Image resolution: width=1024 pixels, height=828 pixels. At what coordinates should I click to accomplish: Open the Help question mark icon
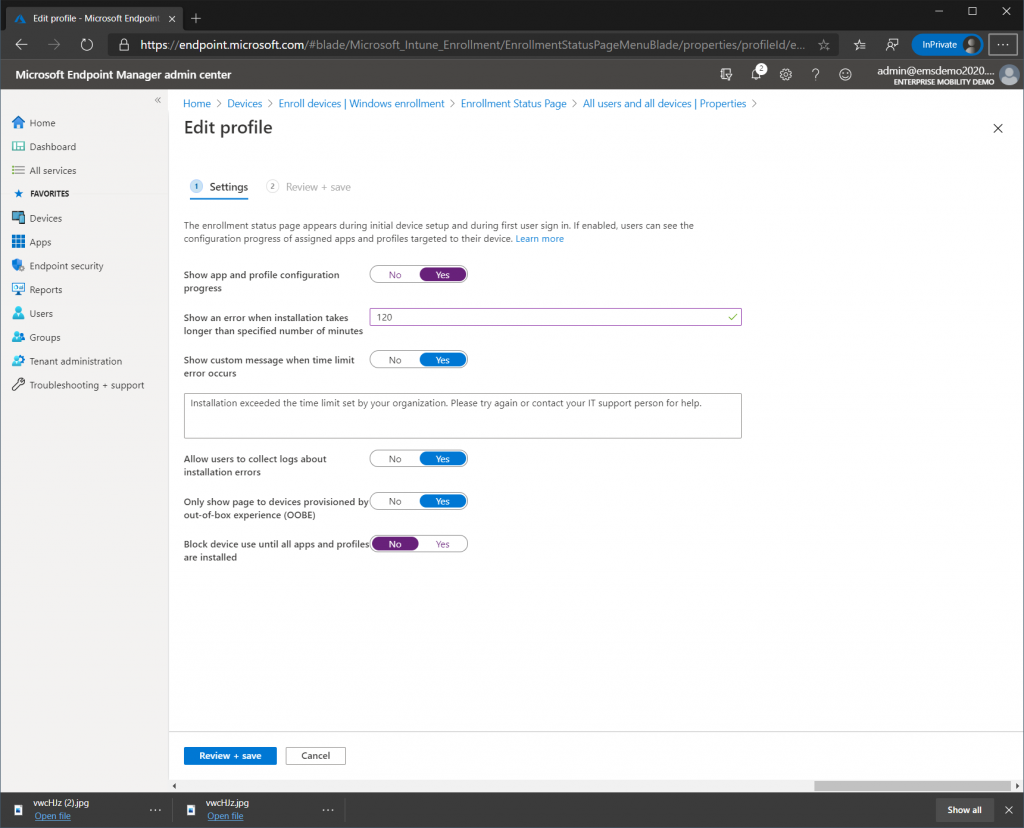pyautogui.click(x=816, y=74)
